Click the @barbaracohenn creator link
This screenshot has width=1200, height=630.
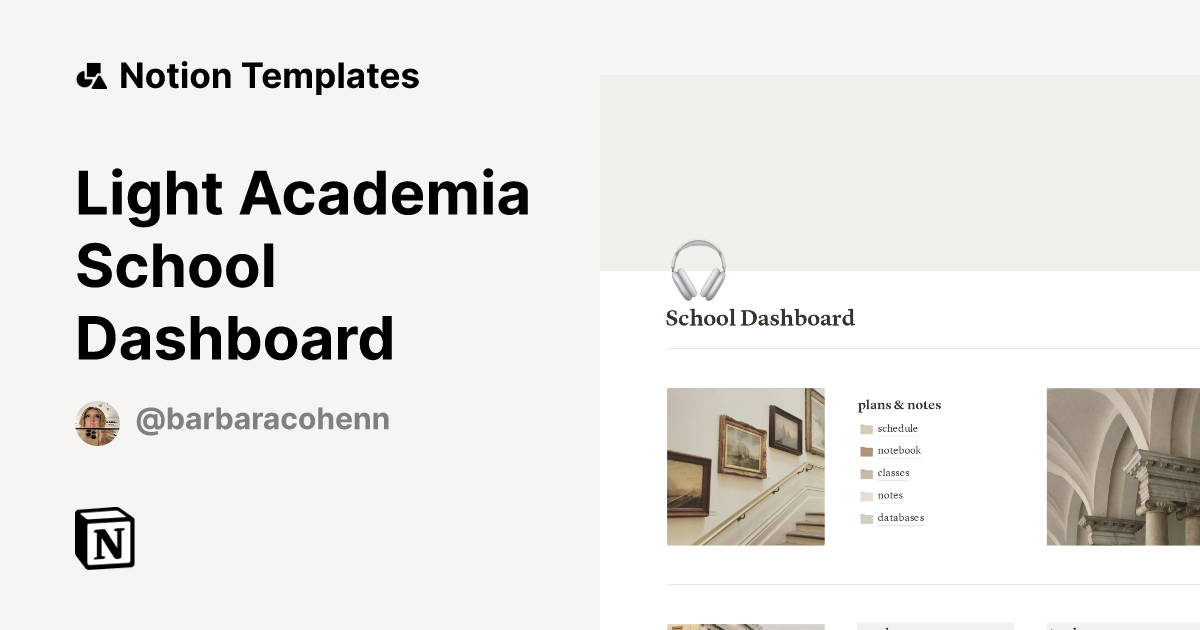coord(262,419)
